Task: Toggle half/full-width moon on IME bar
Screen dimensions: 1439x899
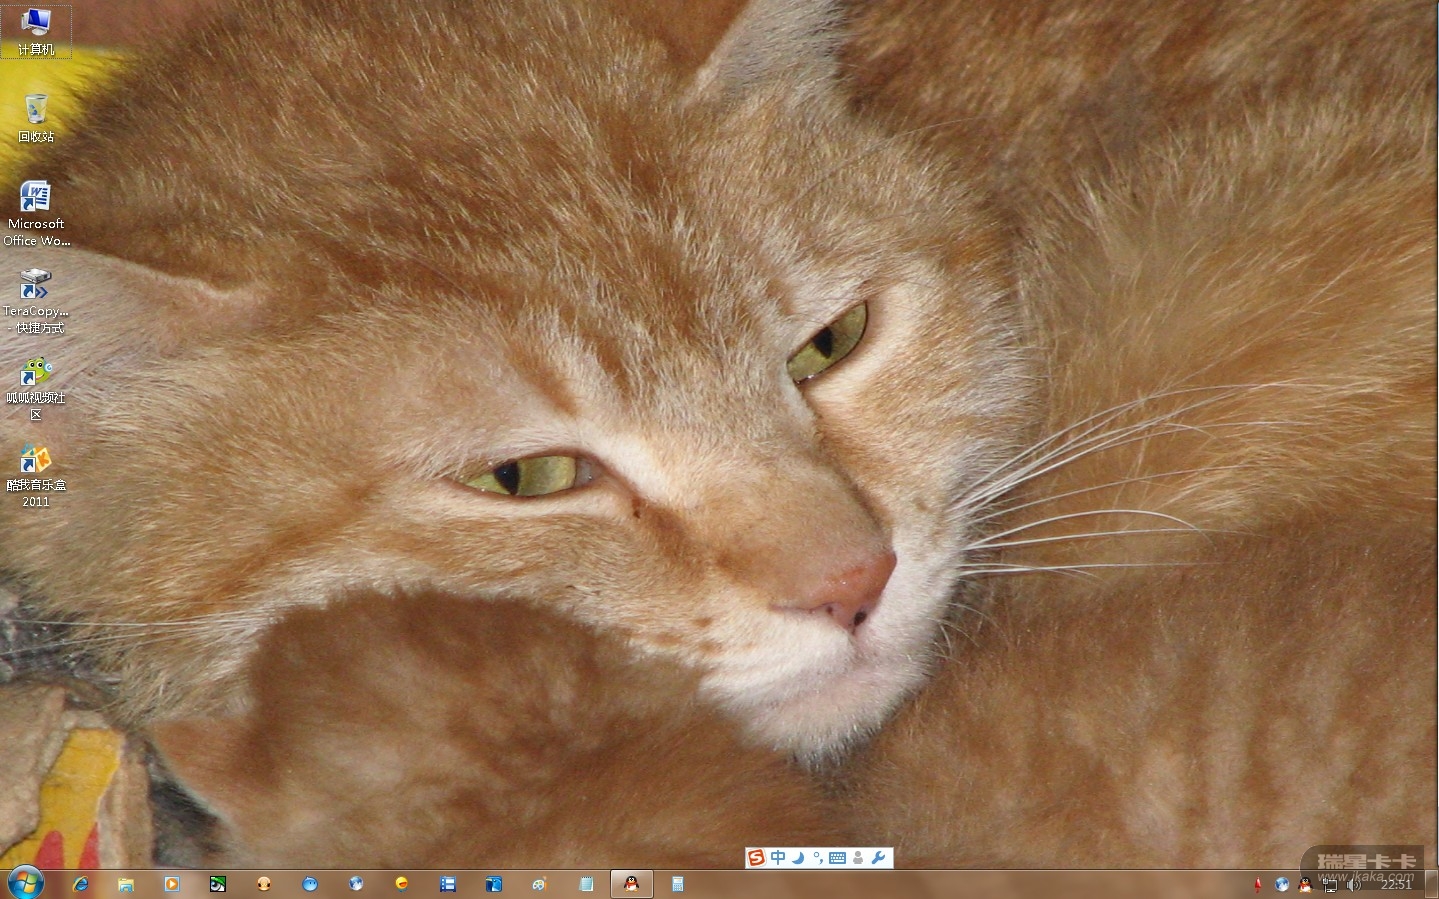Action: 798,858
